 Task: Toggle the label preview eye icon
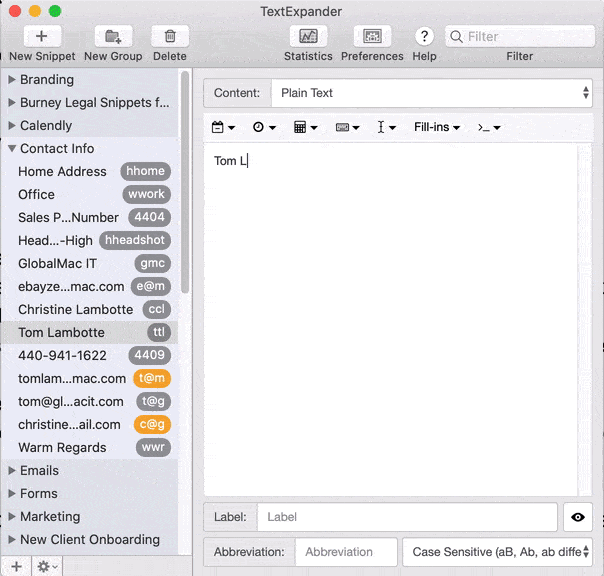(577, 517)
